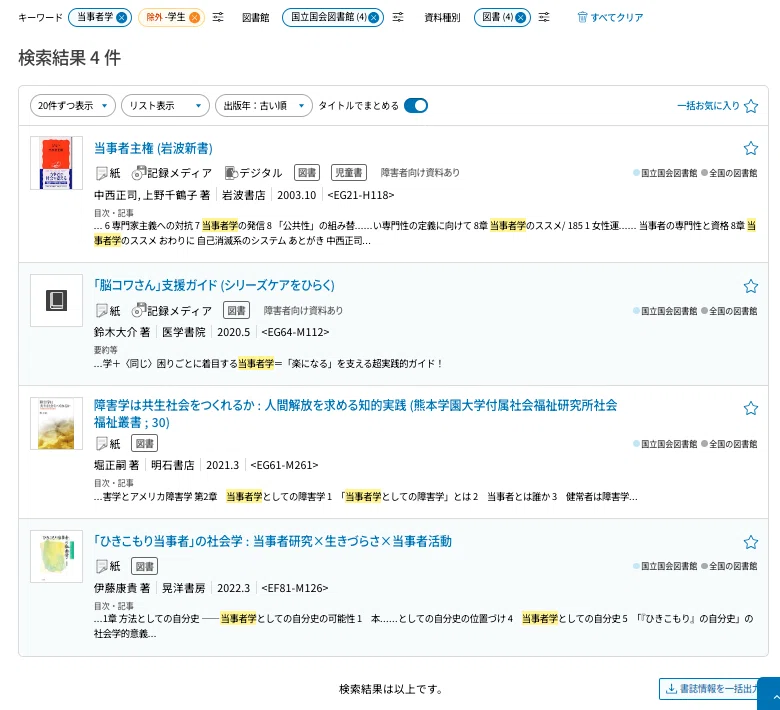
Task: Click 図書 tag on 当事者主権
Action: point(307,173)
